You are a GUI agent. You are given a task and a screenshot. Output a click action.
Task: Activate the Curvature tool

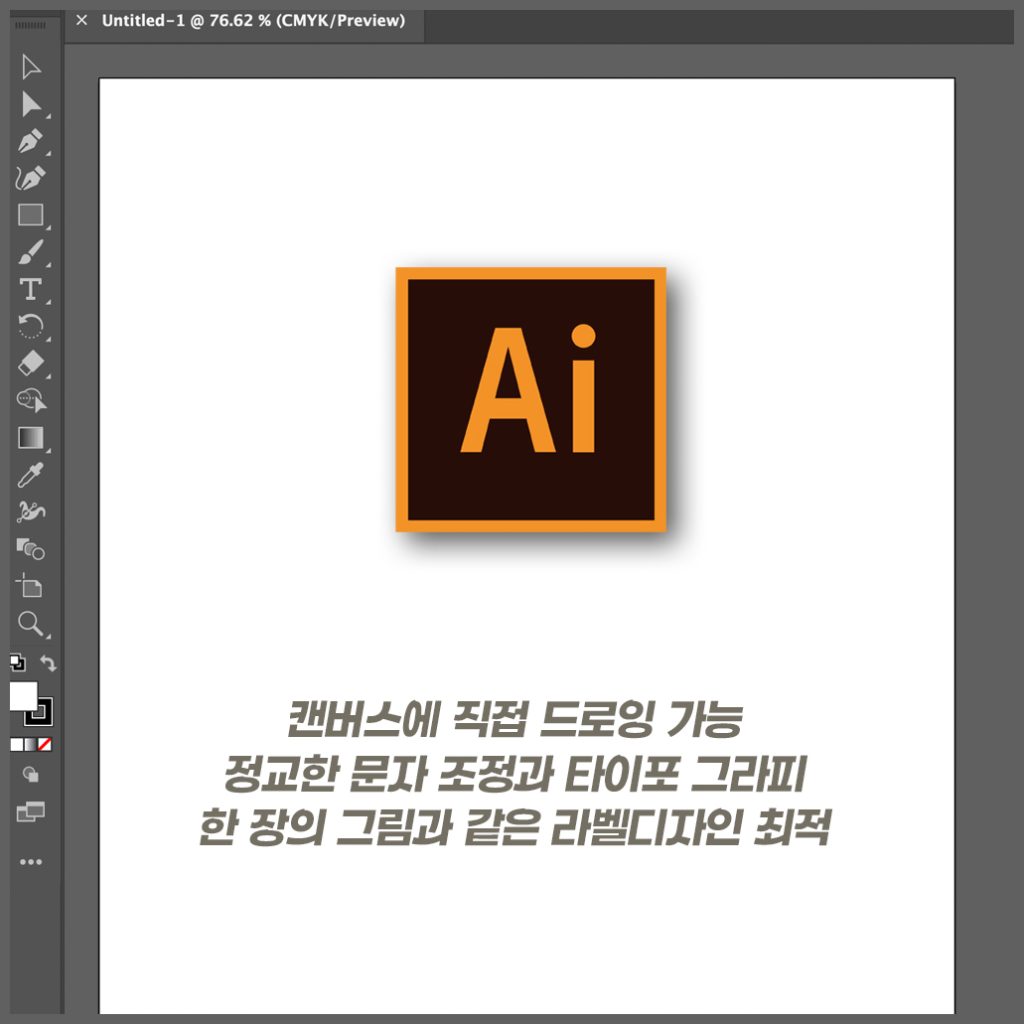31,178
